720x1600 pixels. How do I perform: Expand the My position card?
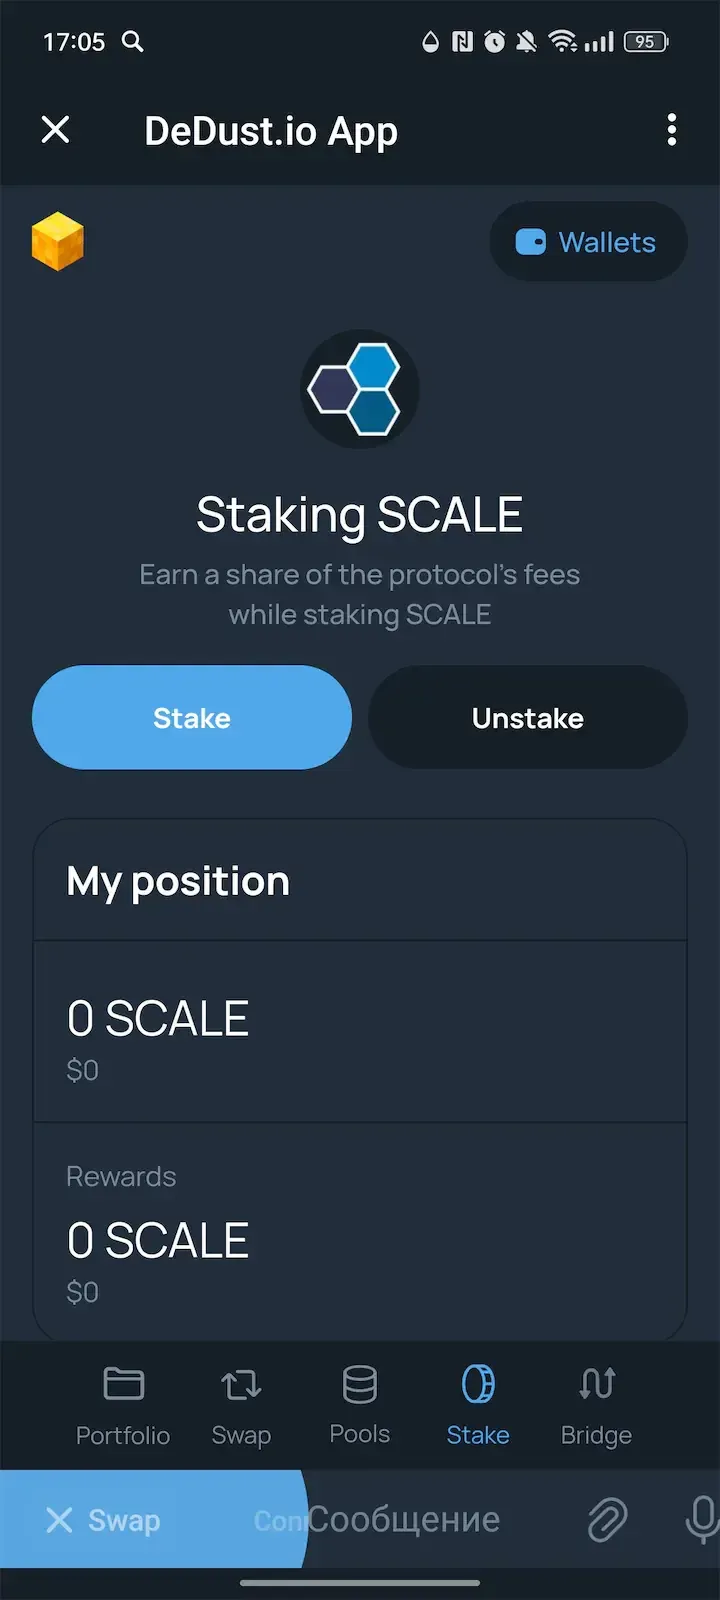pos(359,880)
